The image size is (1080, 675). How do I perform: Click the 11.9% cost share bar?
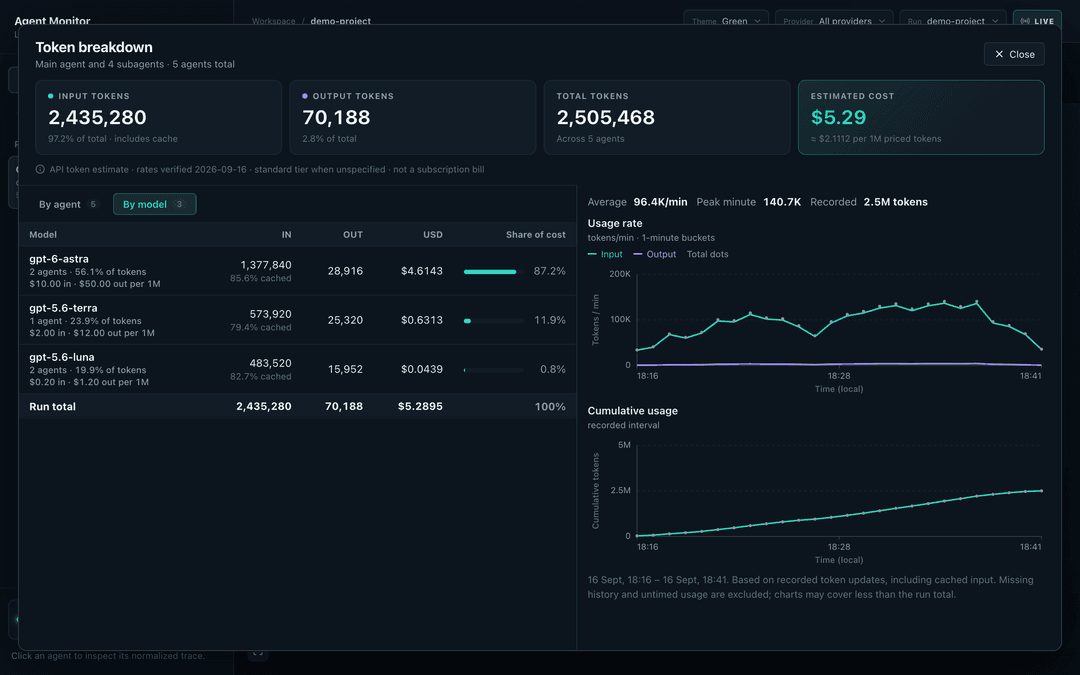(494, 320)
